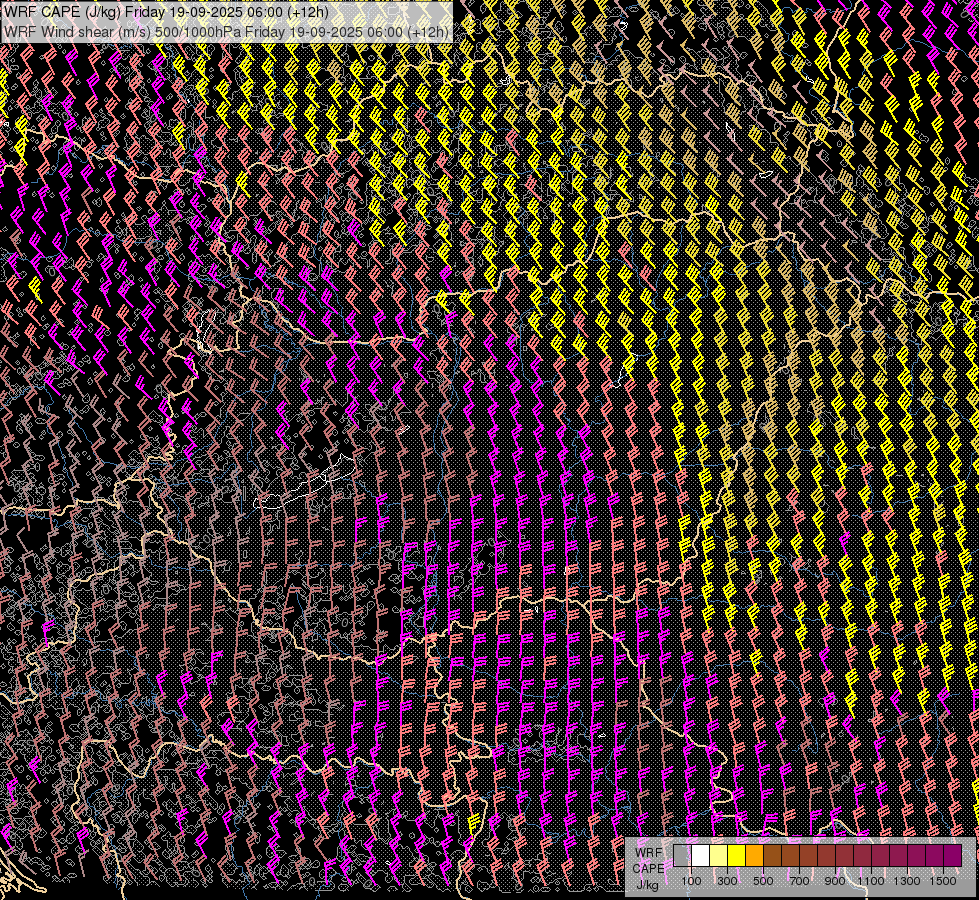This screenshot has height=900, width=979.
Task: Click the WRF text inside the legend box
Action: point(648,852)
